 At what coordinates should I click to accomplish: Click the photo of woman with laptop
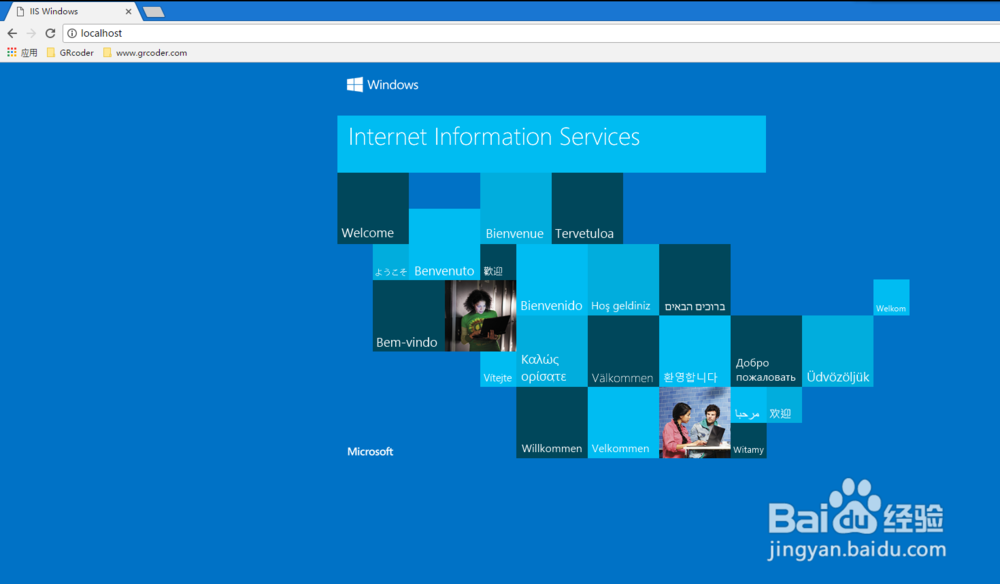tap(480, 316)
